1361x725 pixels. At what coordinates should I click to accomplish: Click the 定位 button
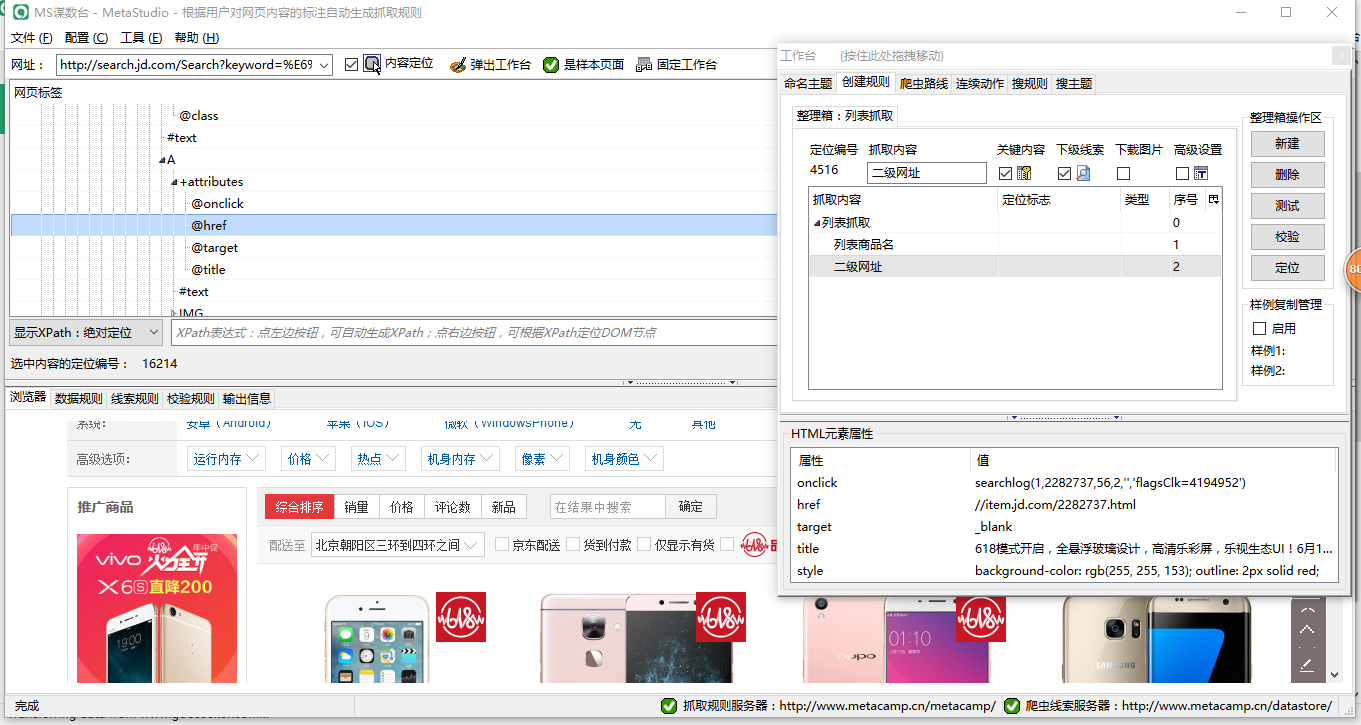click(x=1287, y=268)
